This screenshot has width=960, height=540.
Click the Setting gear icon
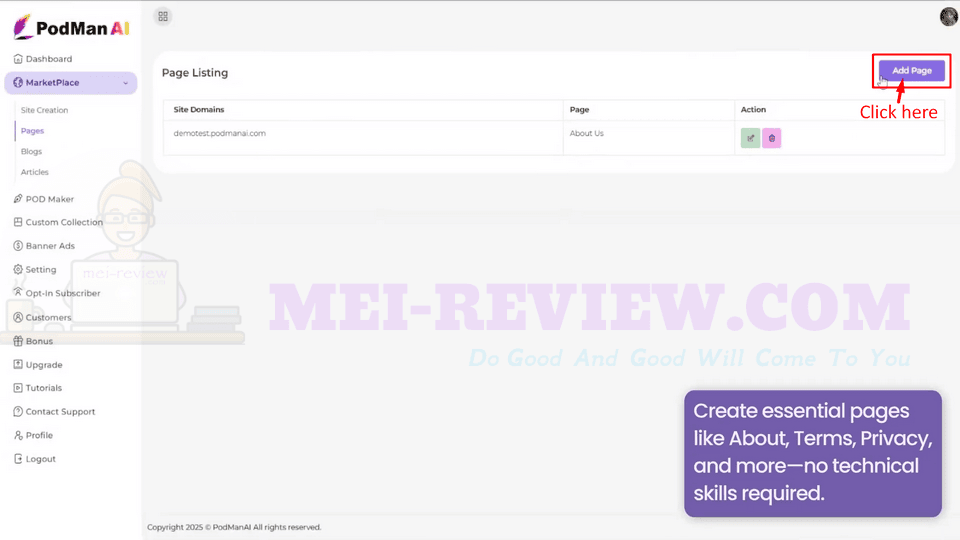18,269
